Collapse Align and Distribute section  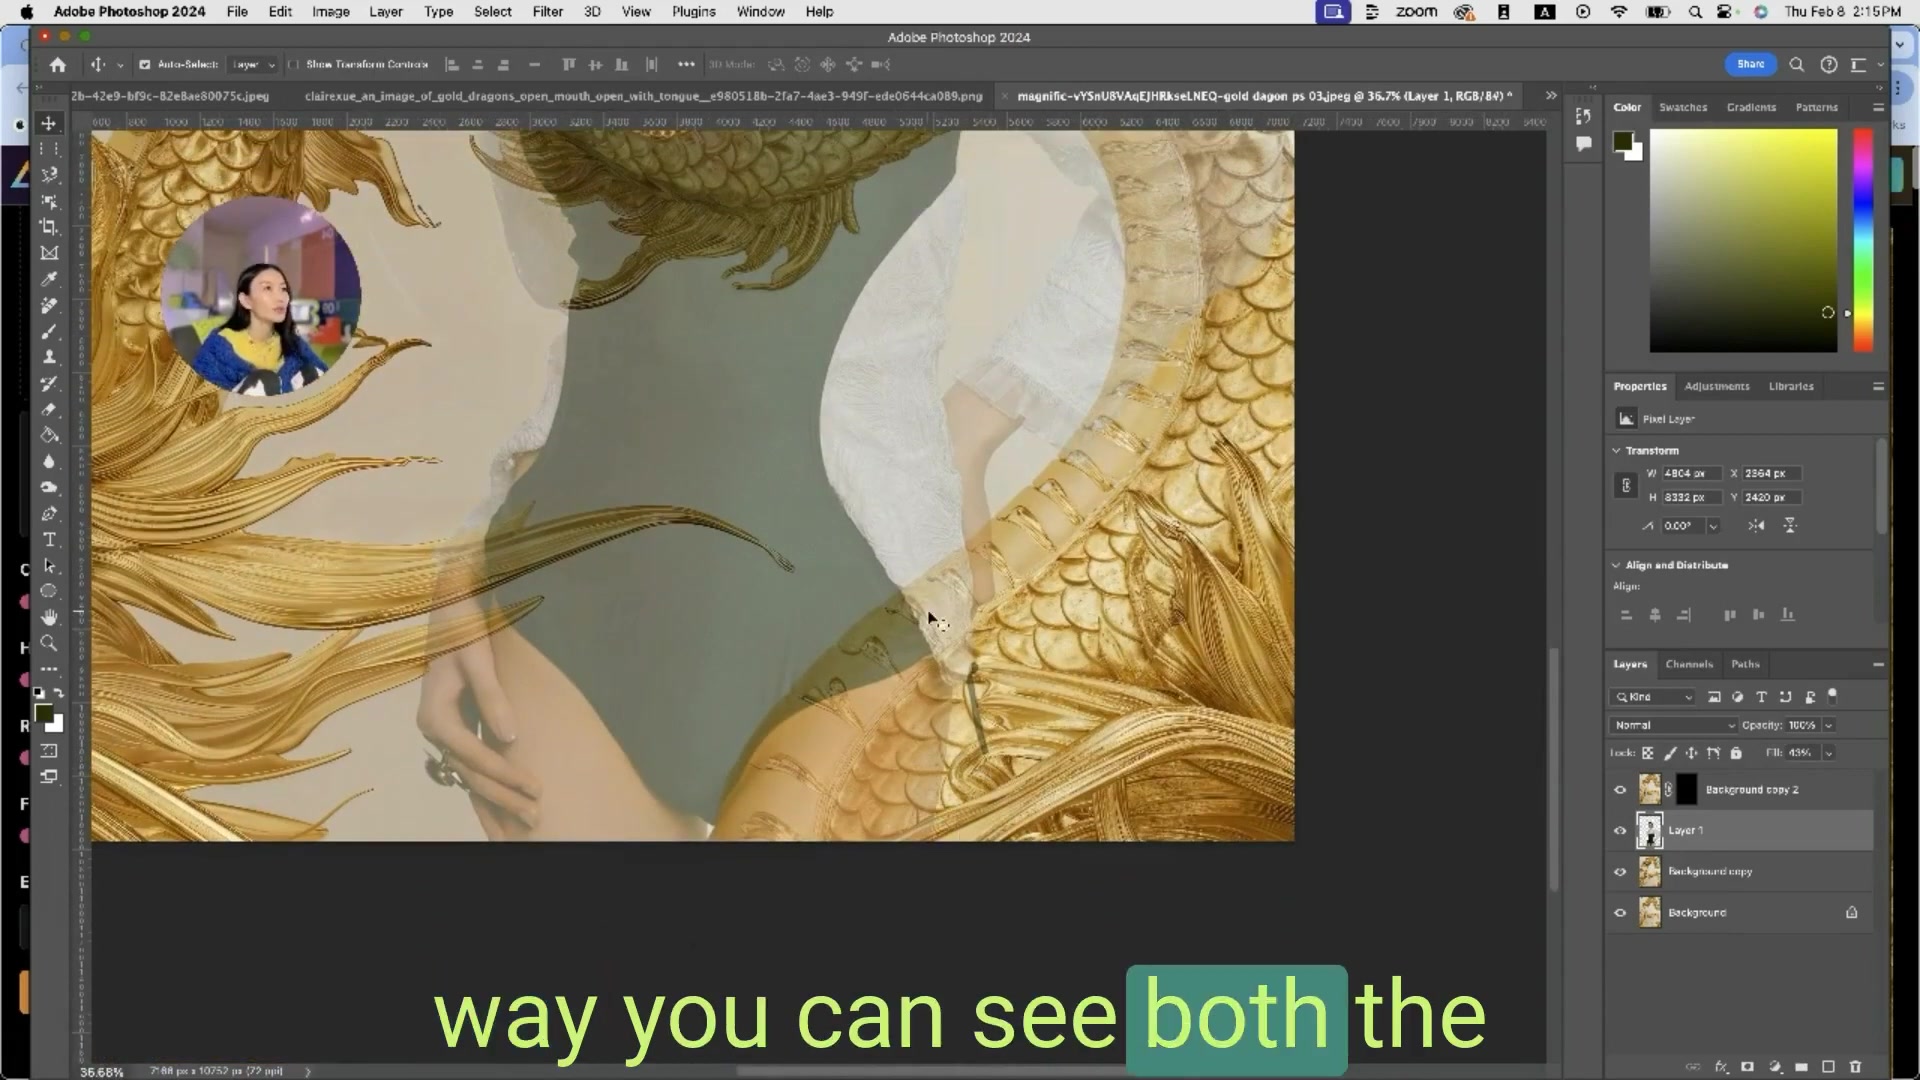(x=1616, y=565)
